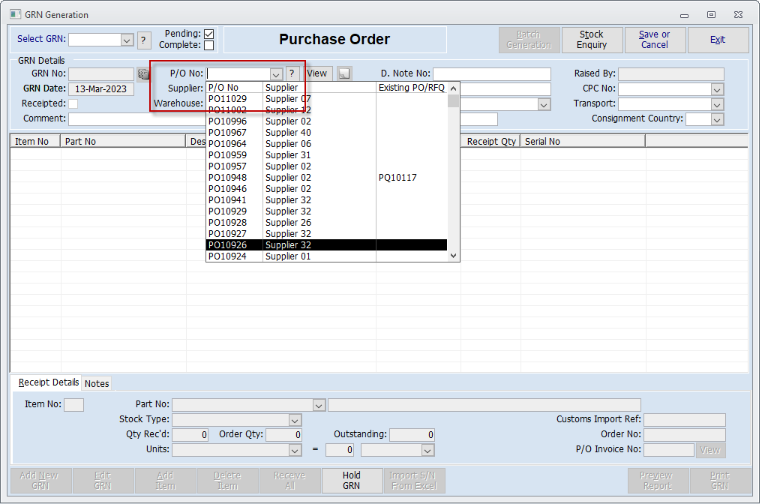
Task: Click the ? button next to P/O No
Action: [x=292, y=74]
